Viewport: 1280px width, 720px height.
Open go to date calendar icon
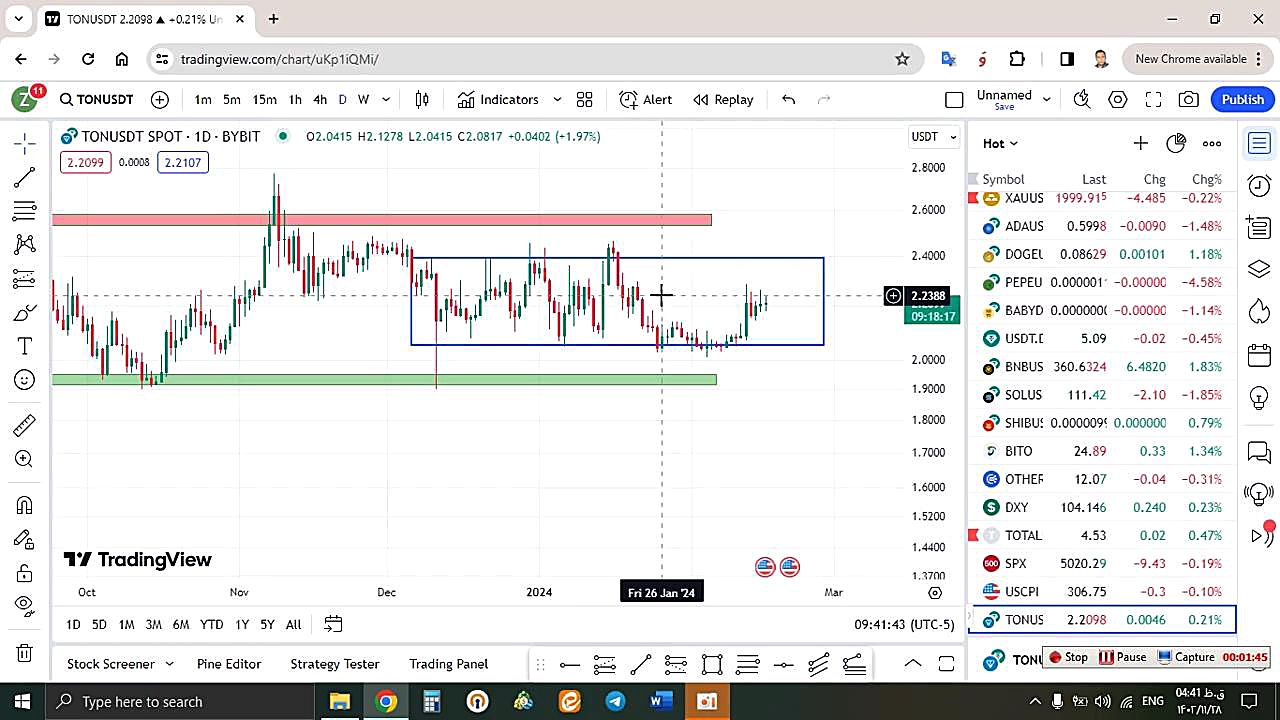point(333,624)
